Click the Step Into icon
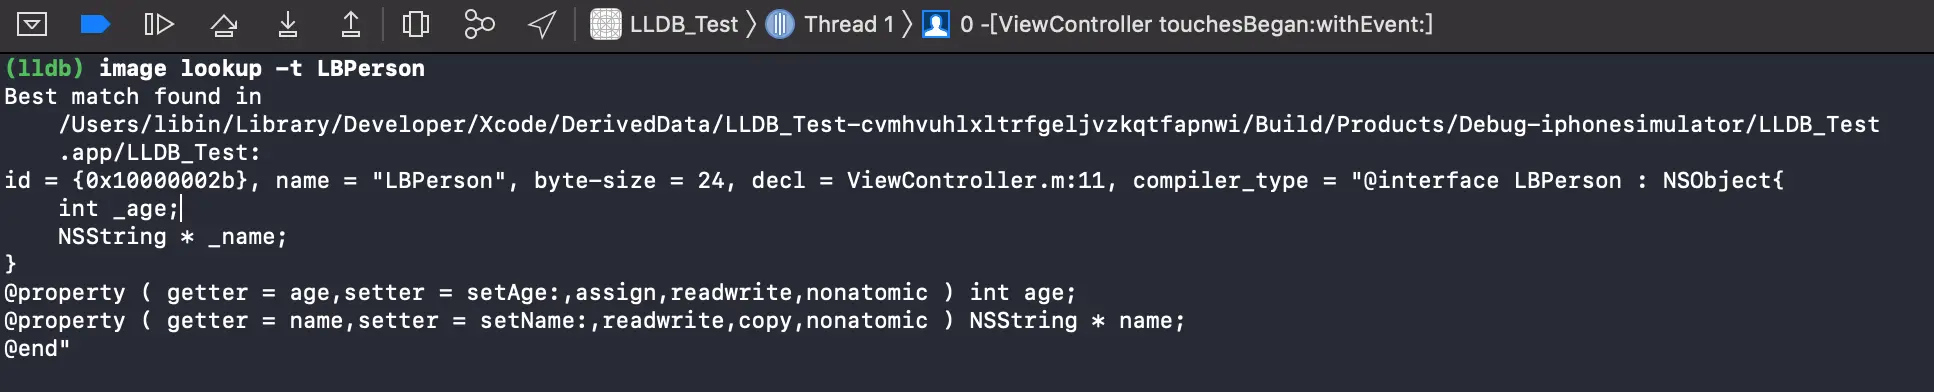This screenshot has width=1934, height=392. coord(288,24)
